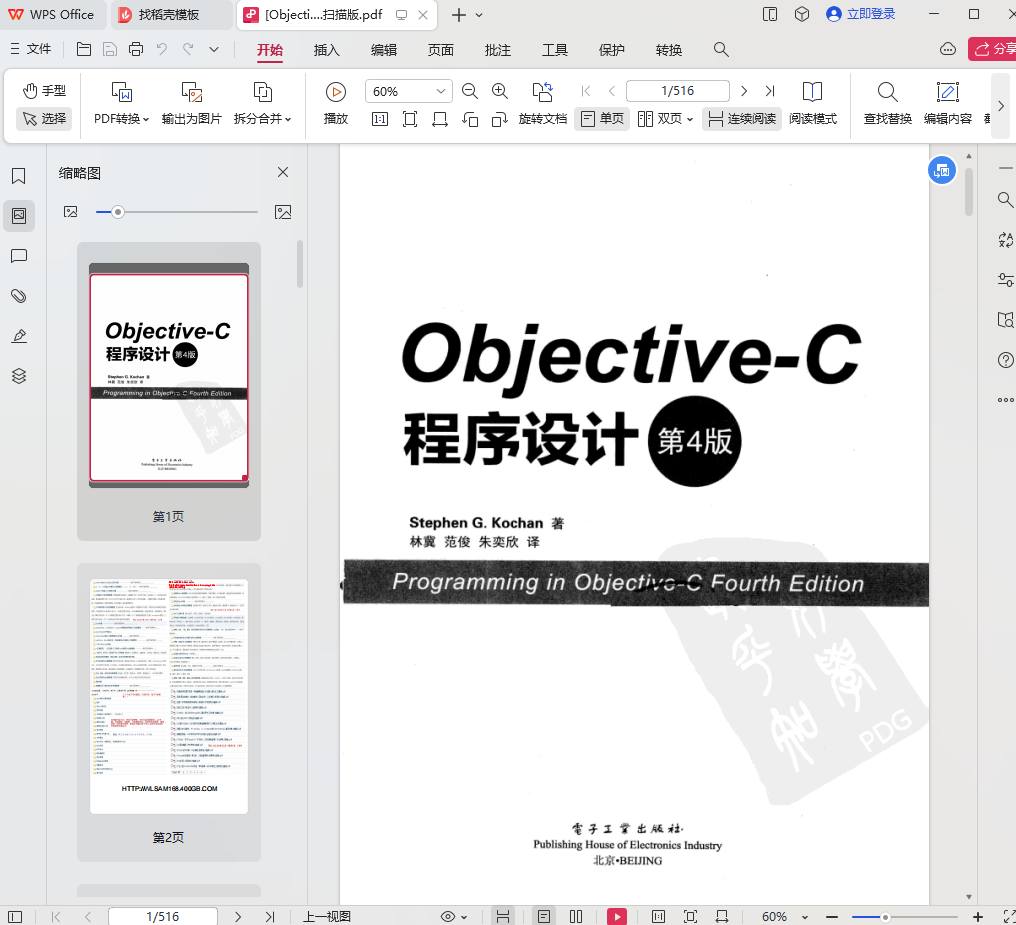Image resolution: width=1016 pixels, height=925 pixels.
Task: Expand the 60% zoom level dropdown
Action: (x=441, y=91)
